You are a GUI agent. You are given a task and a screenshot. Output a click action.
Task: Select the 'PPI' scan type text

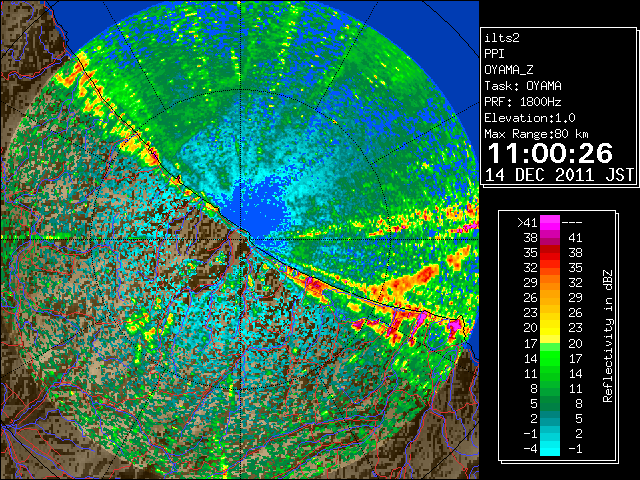coord(494,54)
